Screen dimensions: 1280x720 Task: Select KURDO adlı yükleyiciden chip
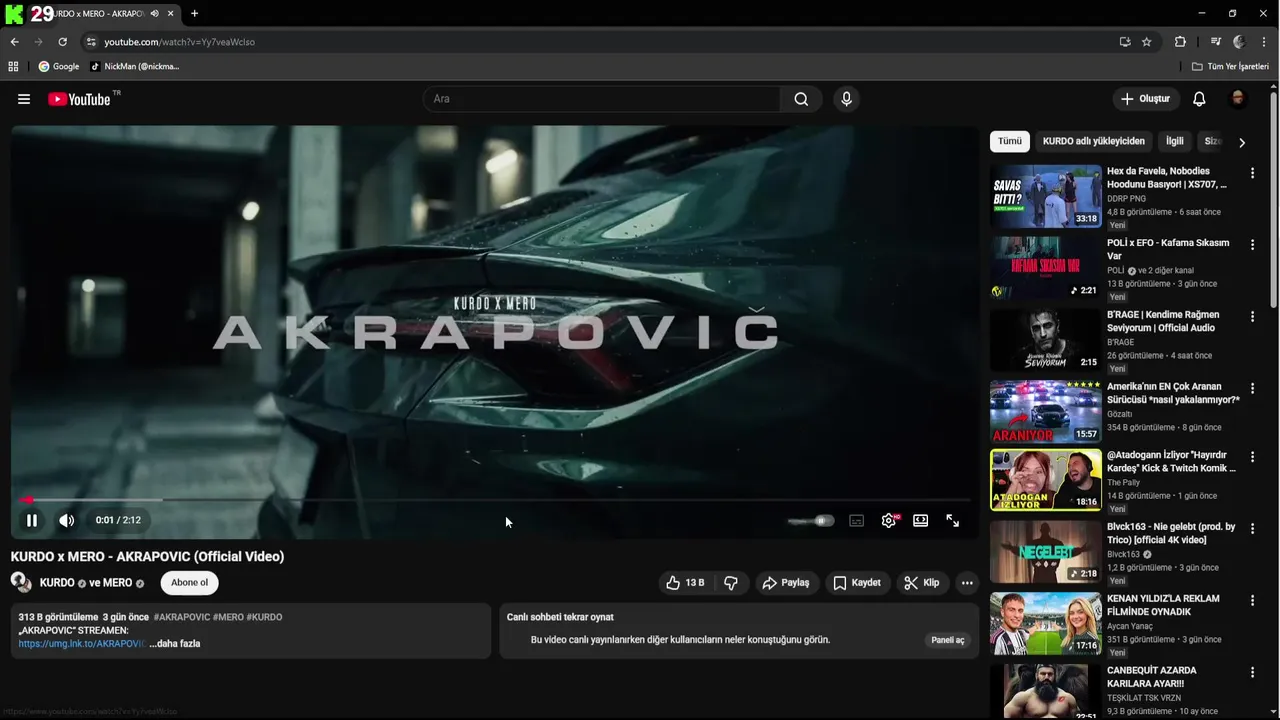[x=1093, y=141]
